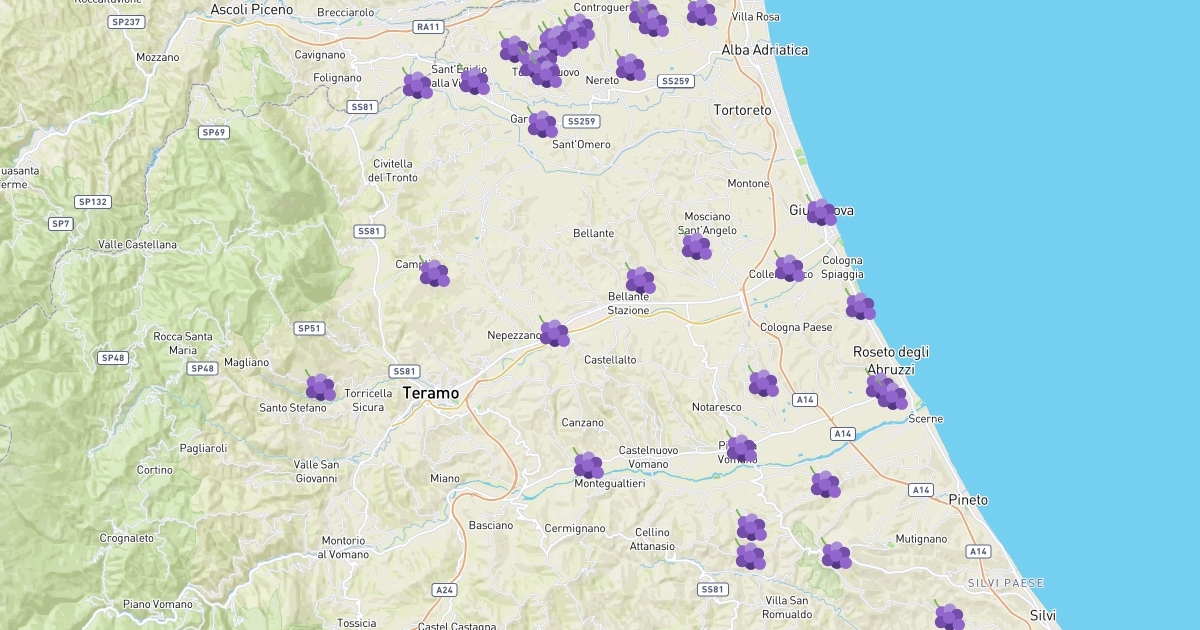
Task: Select coastal grape marker below Cologna Spiaggia
Action: tap(860, 306)
